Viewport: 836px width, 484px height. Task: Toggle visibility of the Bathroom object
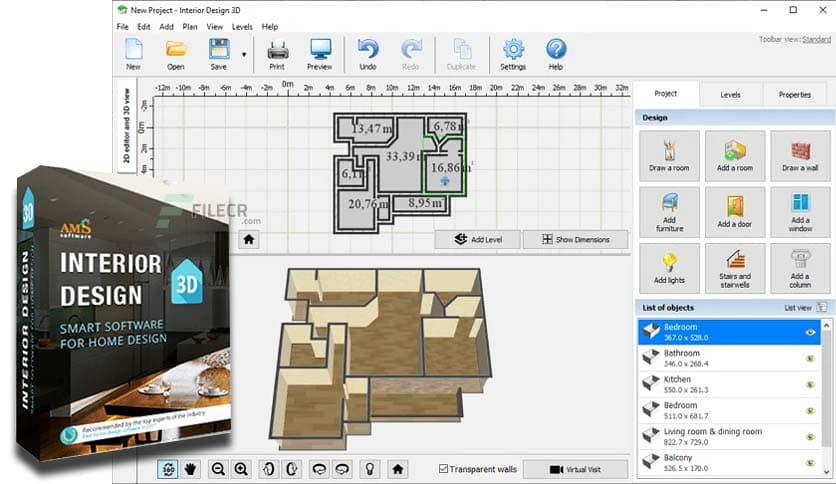(x=810, y=358)
